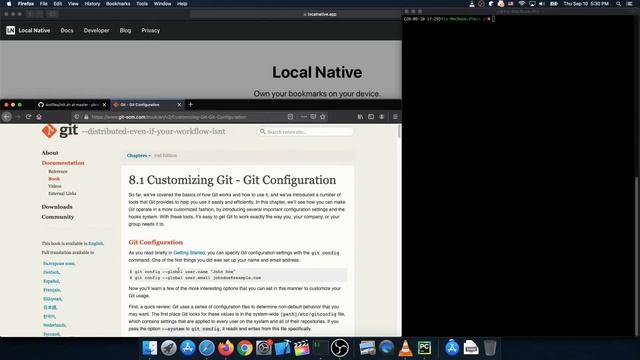Open the File menu
This screenshot has height=360, width=640.
point(43,4)
